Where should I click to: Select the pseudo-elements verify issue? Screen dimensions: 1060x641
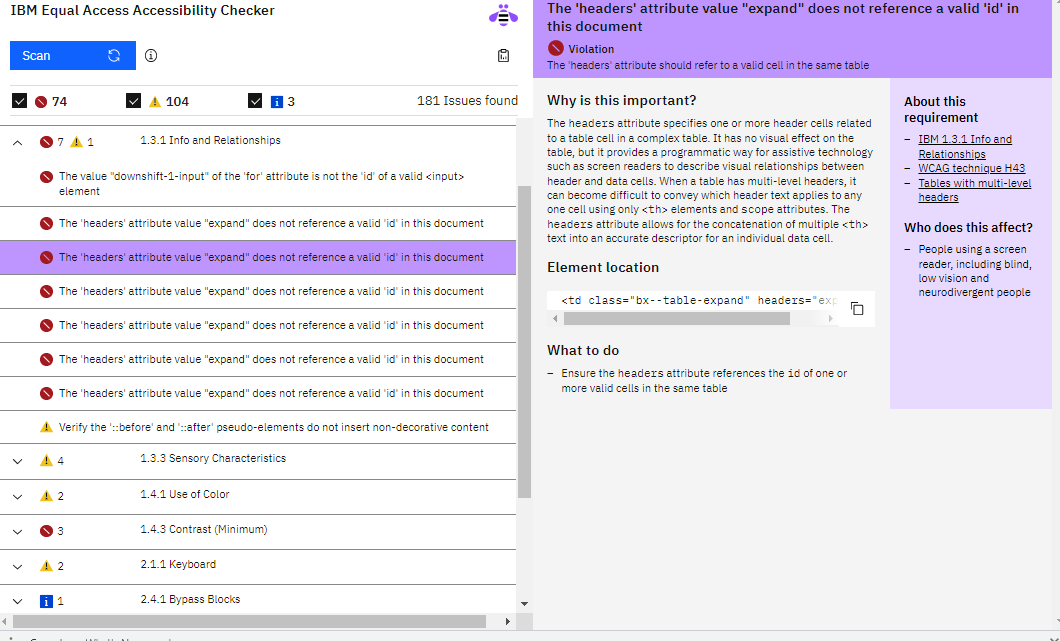point(258,427)
